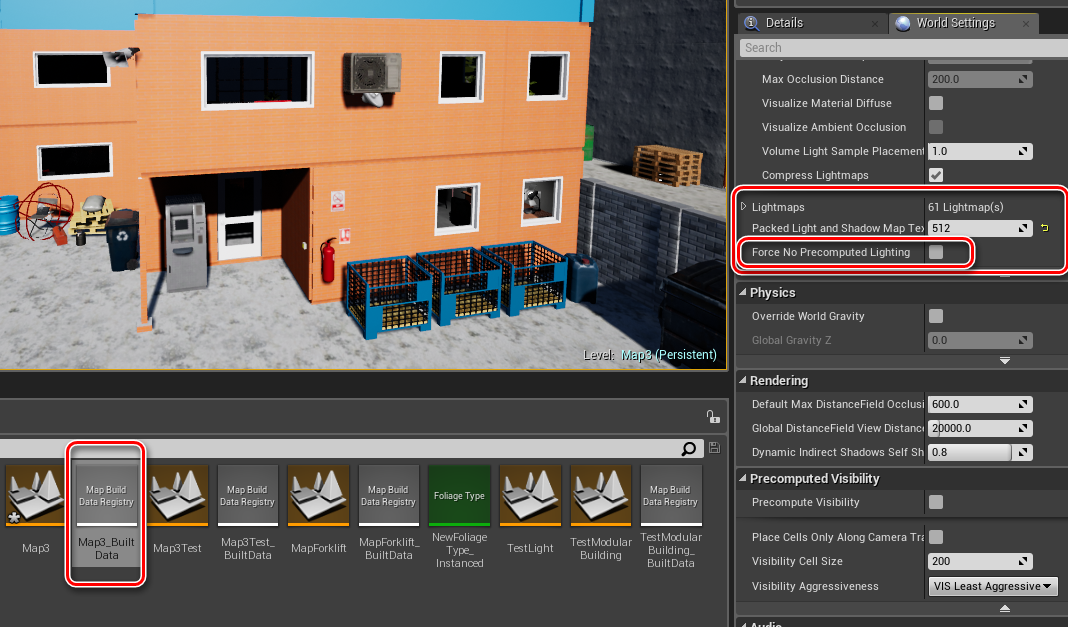Screen dimensions: 1068x627
Task: Switch to the Details tab
Action: point(812,23)
